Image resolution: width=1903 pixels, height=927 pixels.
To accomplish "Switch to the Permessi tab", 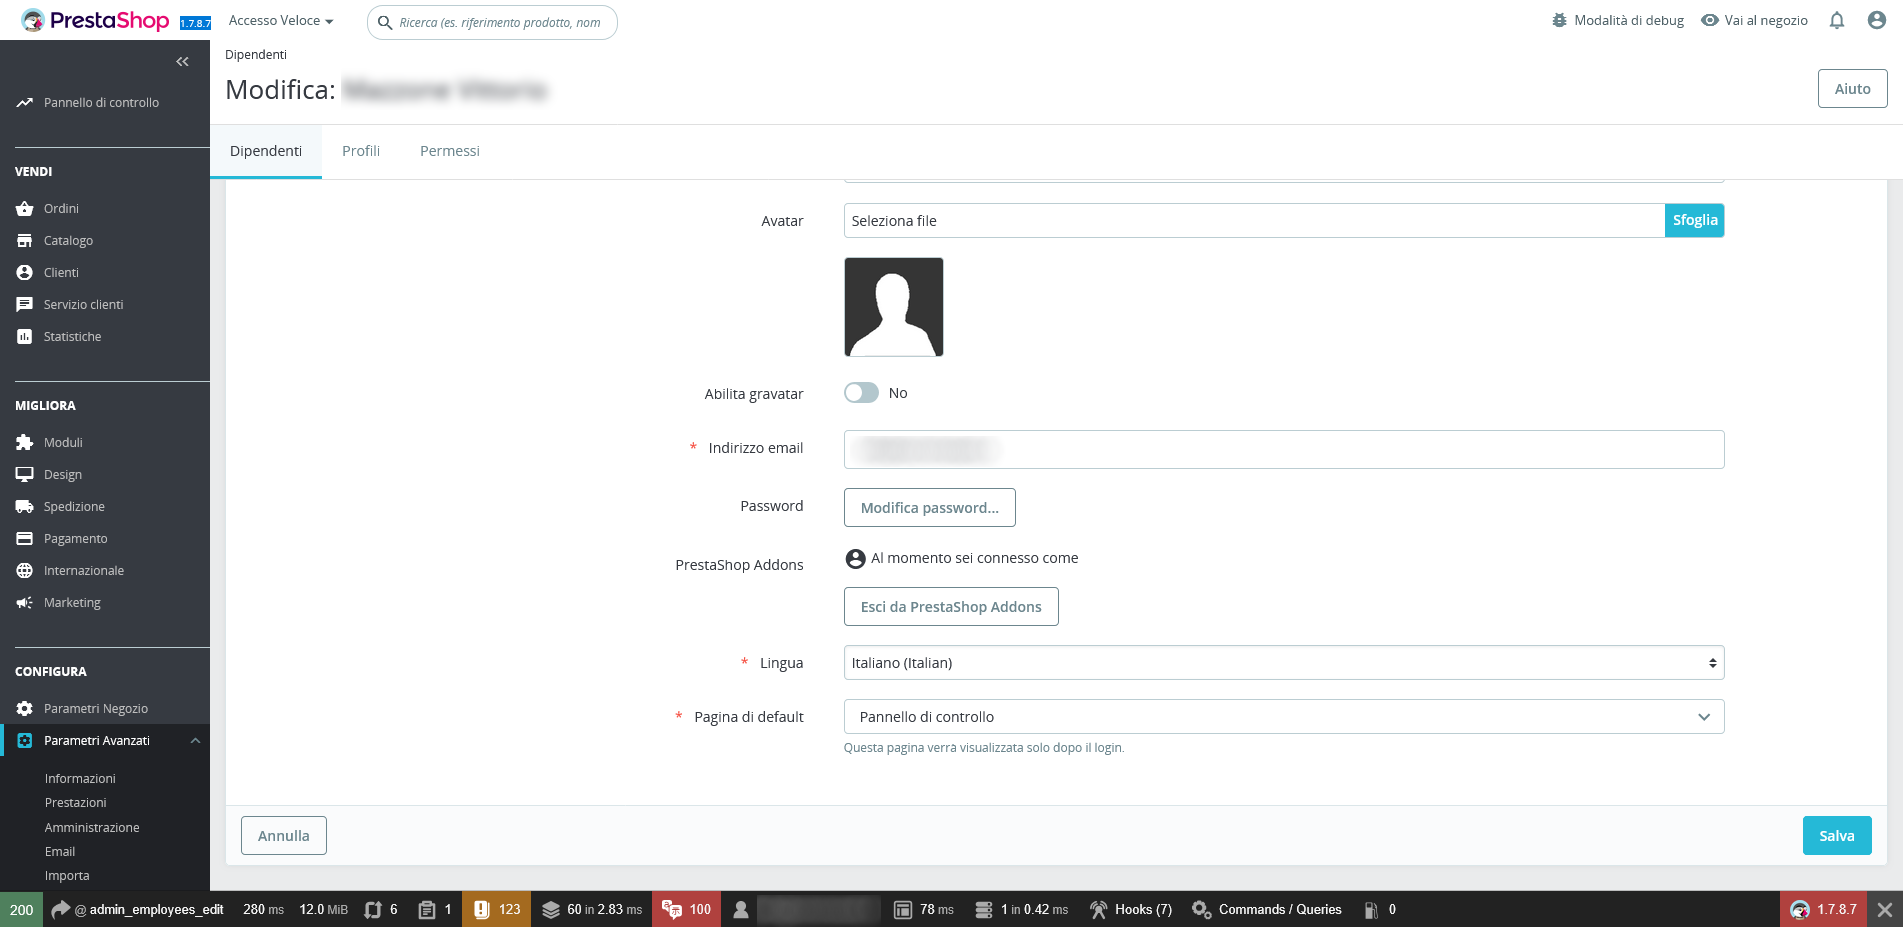I will [x=450, y=151].
